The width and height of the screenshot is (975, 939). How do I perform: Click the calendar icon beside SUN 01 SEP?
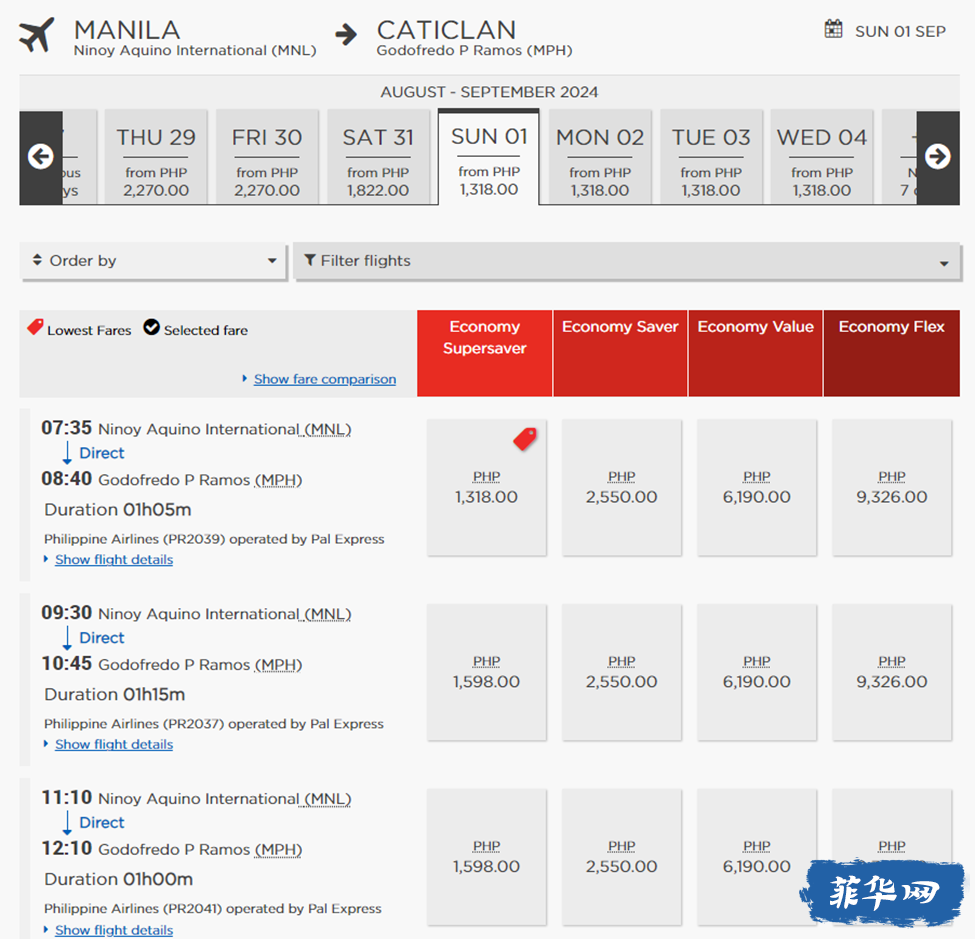coord(833,30)
